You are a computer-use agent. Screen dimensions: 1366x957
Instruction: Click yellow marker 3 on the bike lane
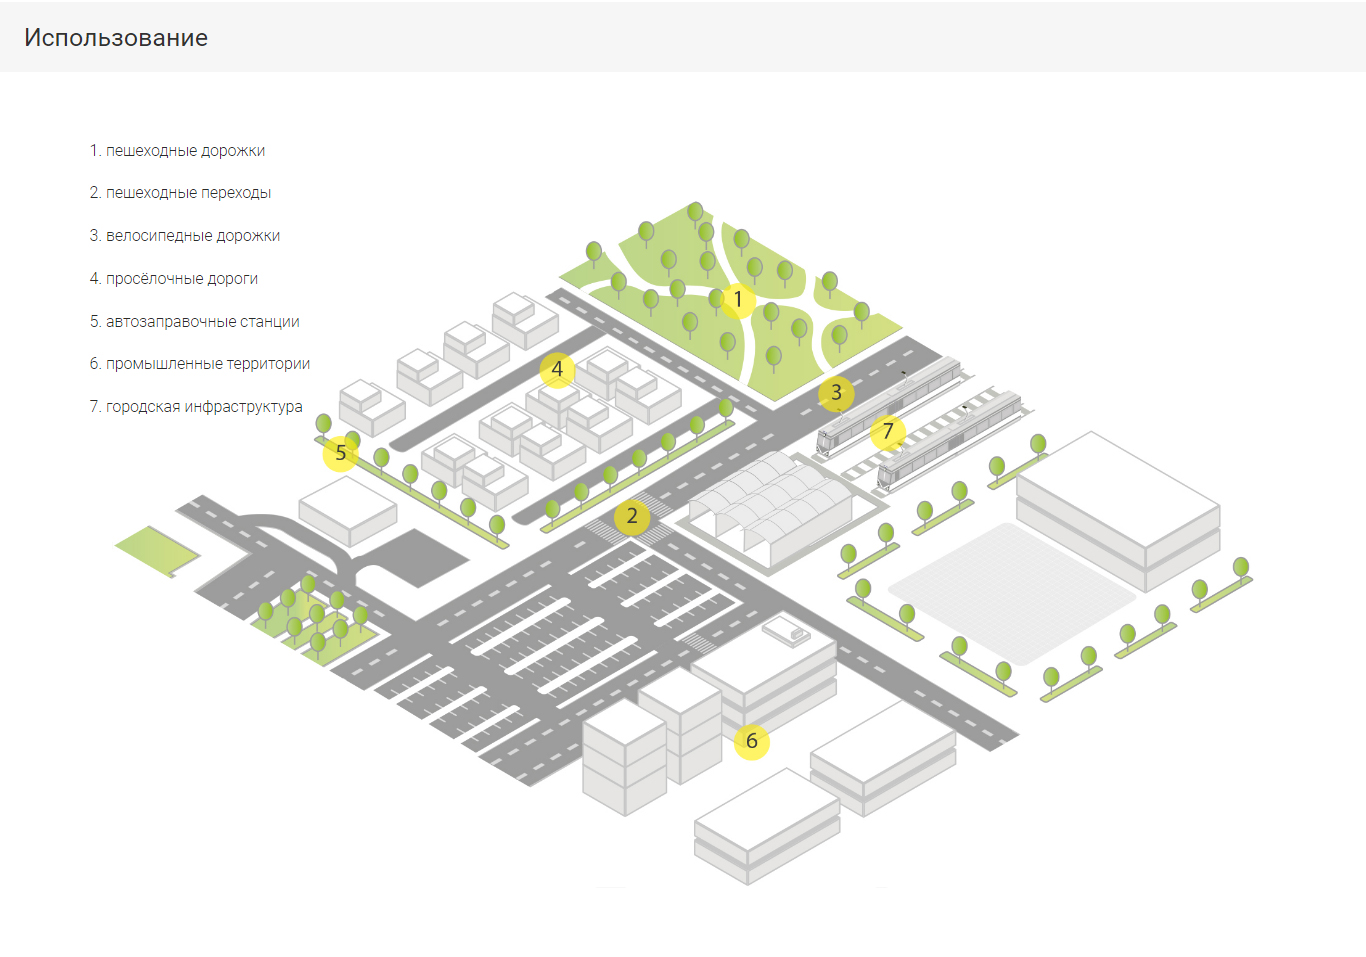click(x=837, y=393)
